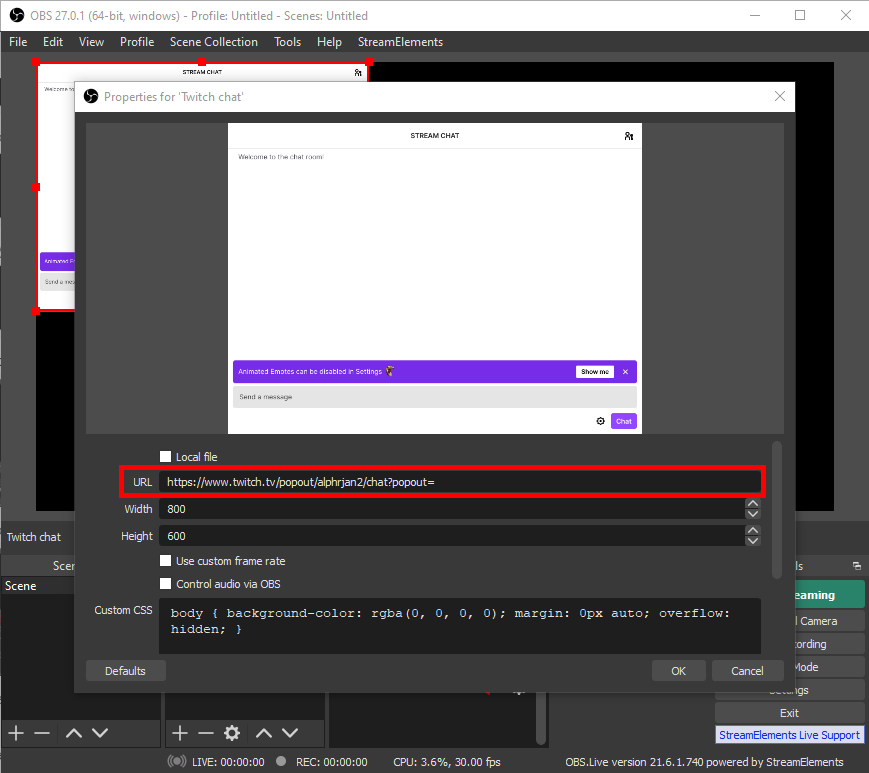Open the Help menu
This screenshot has width=869, height=773.
[x=329, y=42]
